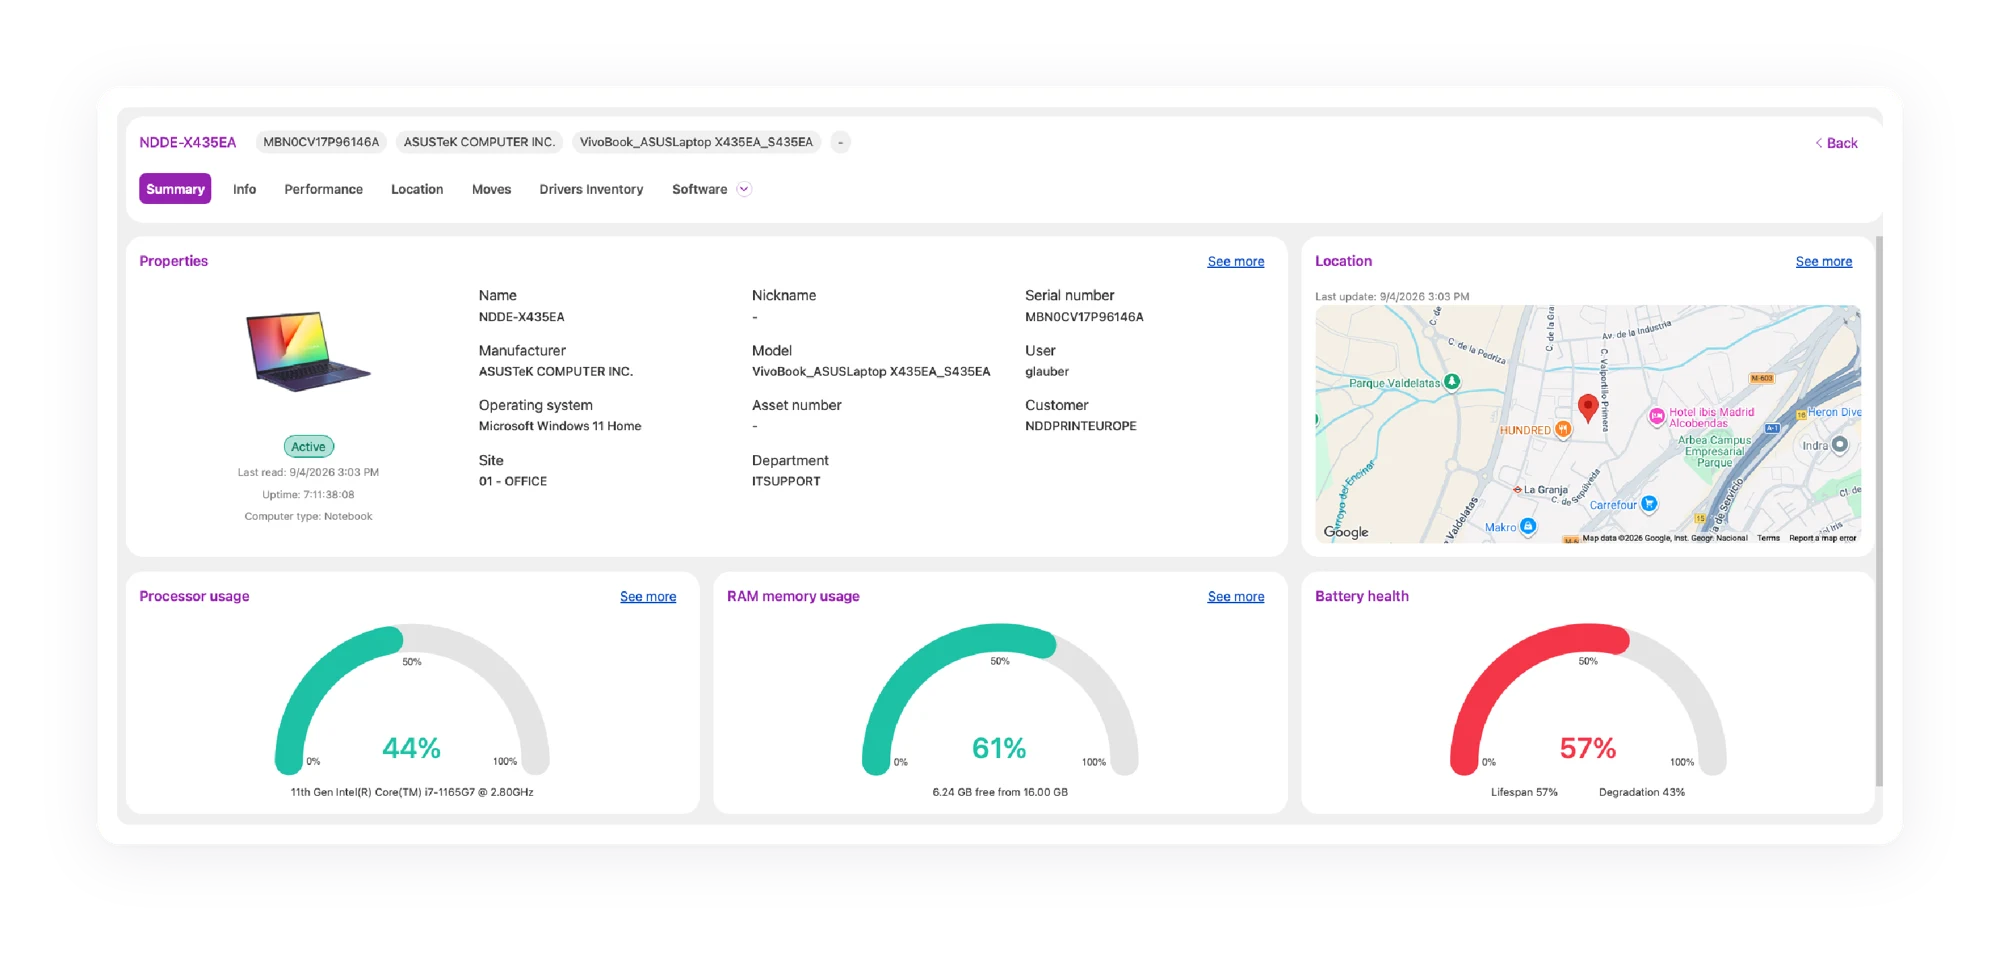The image size is (2000, 954).
Task: Click the department value ITSUPPORT
Action: pos(786,481)
